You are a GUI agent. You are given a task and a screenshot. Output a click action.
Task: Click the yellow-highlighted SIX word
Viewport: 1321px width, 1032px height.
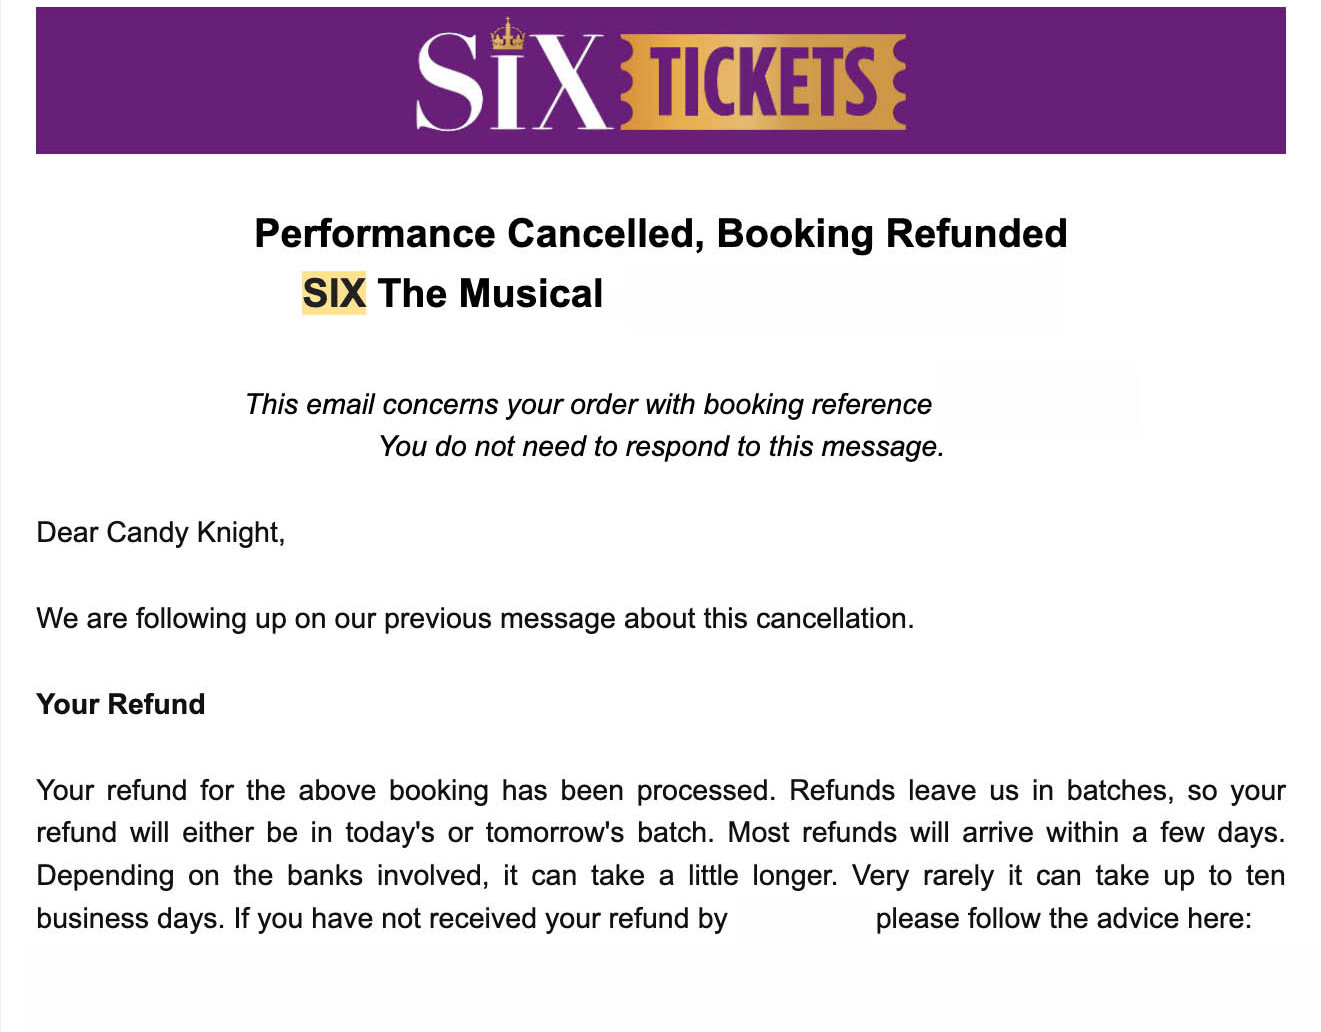[334, 294]
